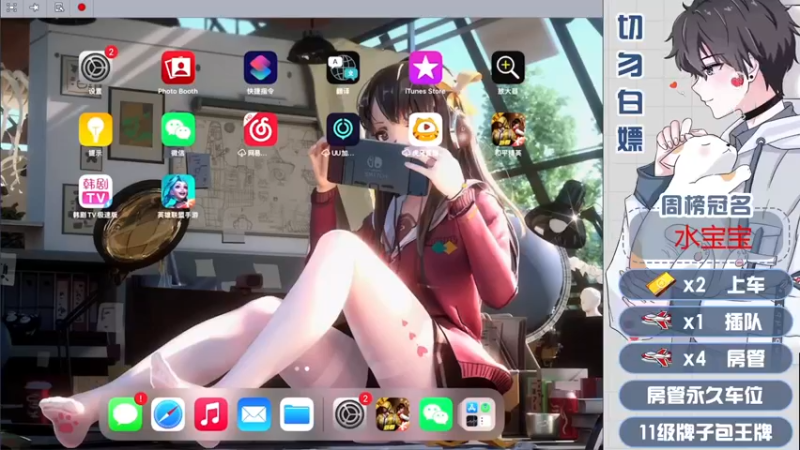Open WeChat from the dock
The width and height of the screenshot is (800, 450).
pyautogui.click(x=435, y=414)
